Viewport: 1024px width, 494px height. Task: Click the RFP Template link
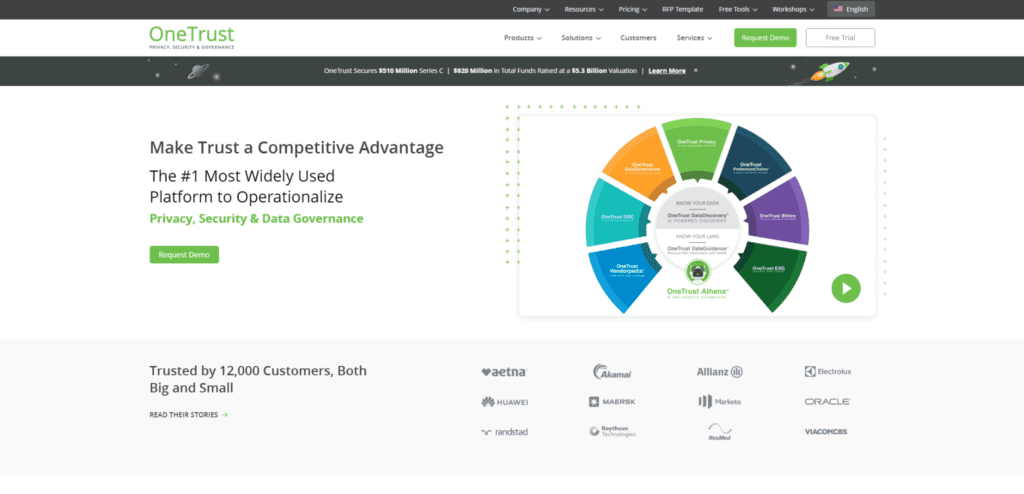682,9
